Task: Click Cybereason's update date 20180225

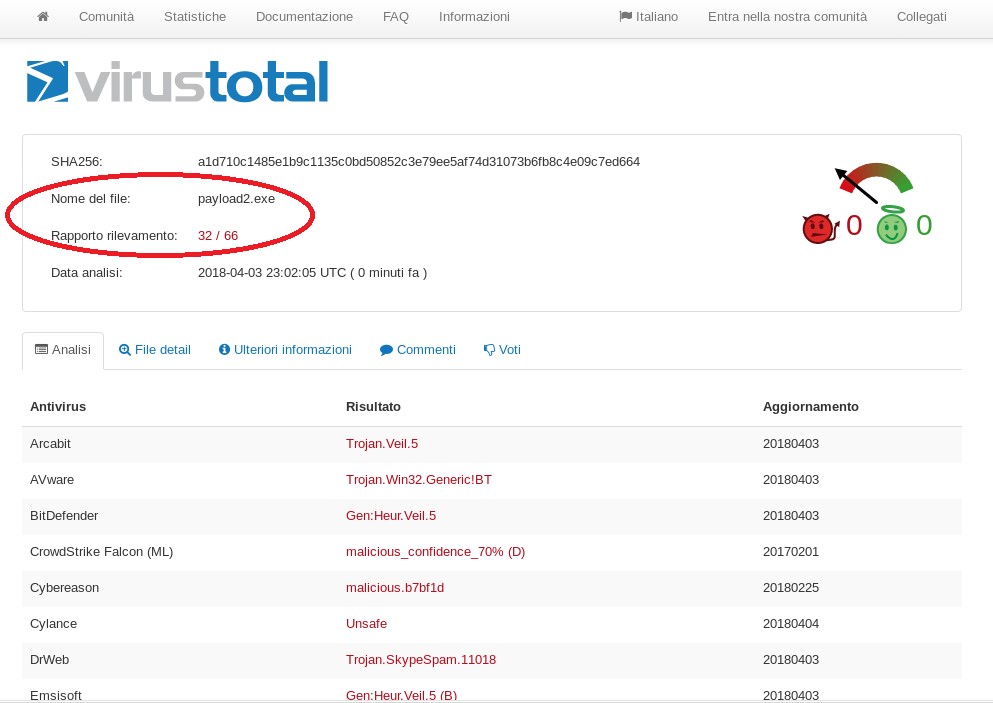Action: tap(791, 588)
